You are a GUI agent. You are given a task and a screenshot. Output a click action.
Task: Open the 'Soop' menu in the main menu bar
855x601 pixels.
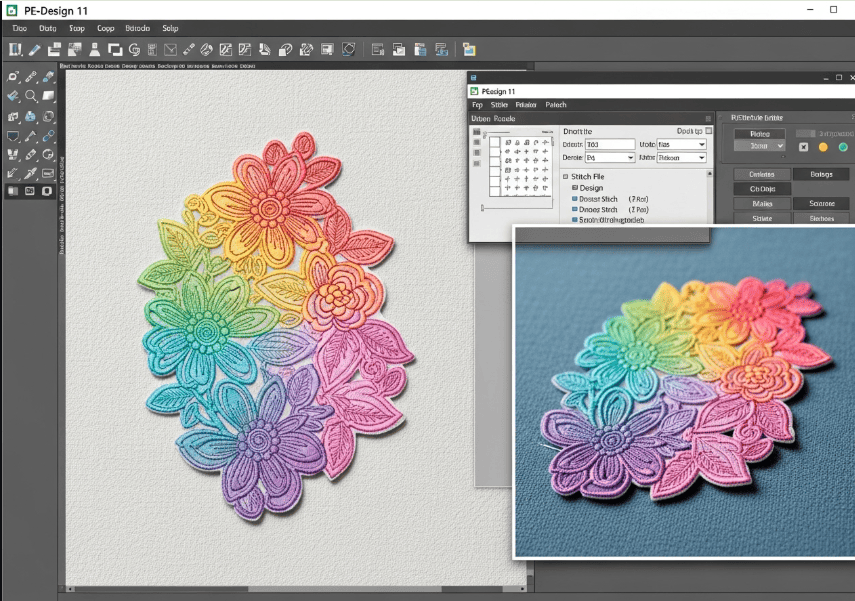coord(77,28)
